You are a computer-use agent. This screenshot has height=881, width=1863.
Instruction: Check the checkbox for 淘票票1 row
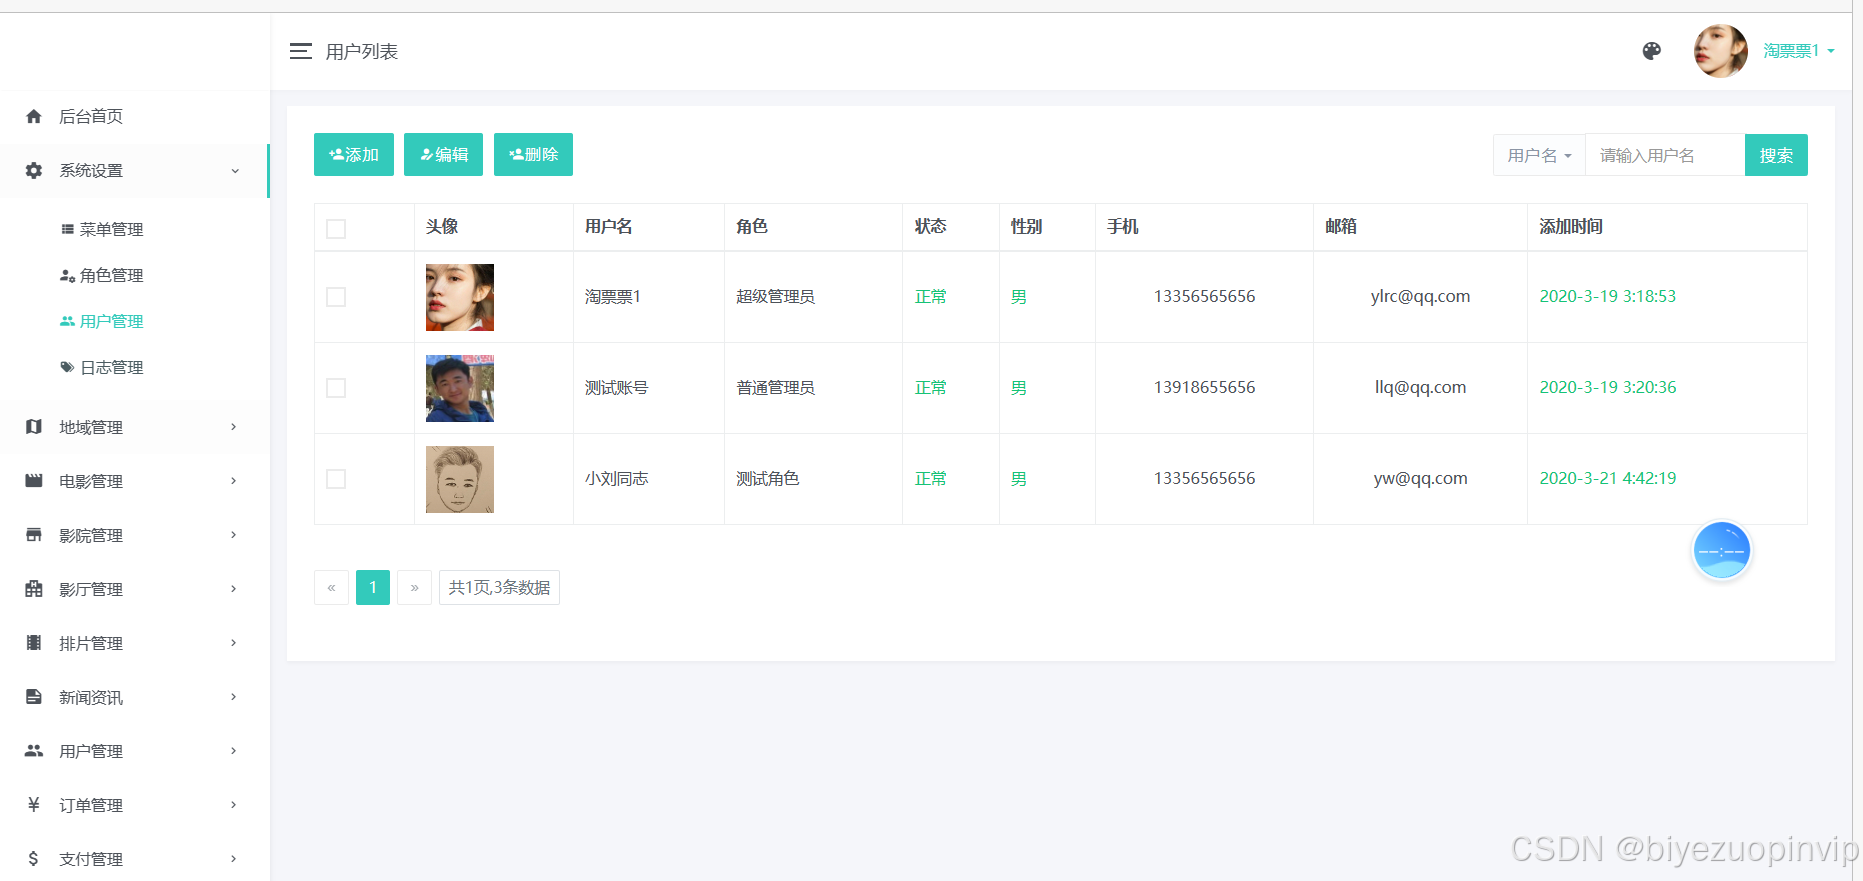point(336,297)
